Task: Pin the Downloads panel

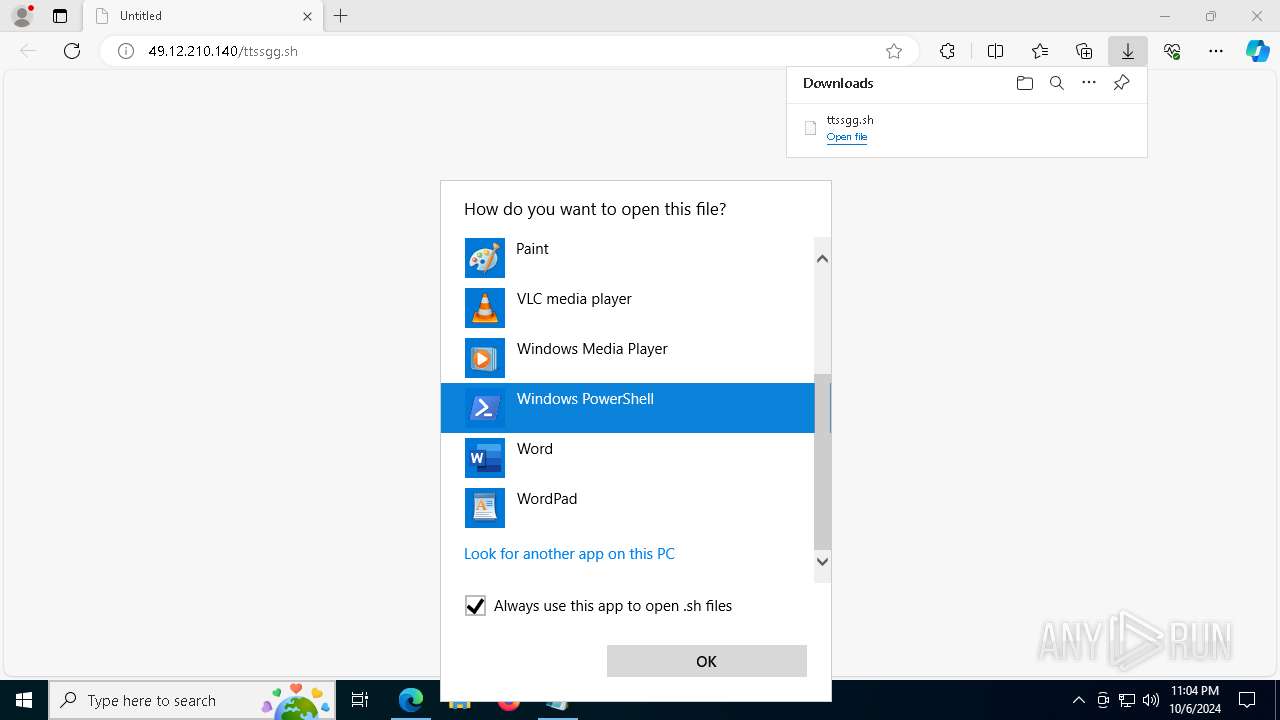Action: pos(1121,83)
